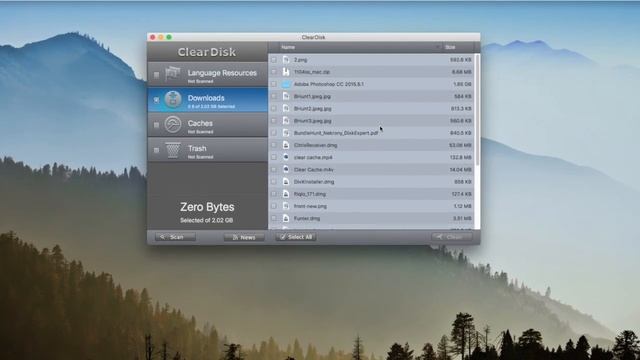Click the Bhunt1.jpeg.jpg file icon

tap(286, 96)
